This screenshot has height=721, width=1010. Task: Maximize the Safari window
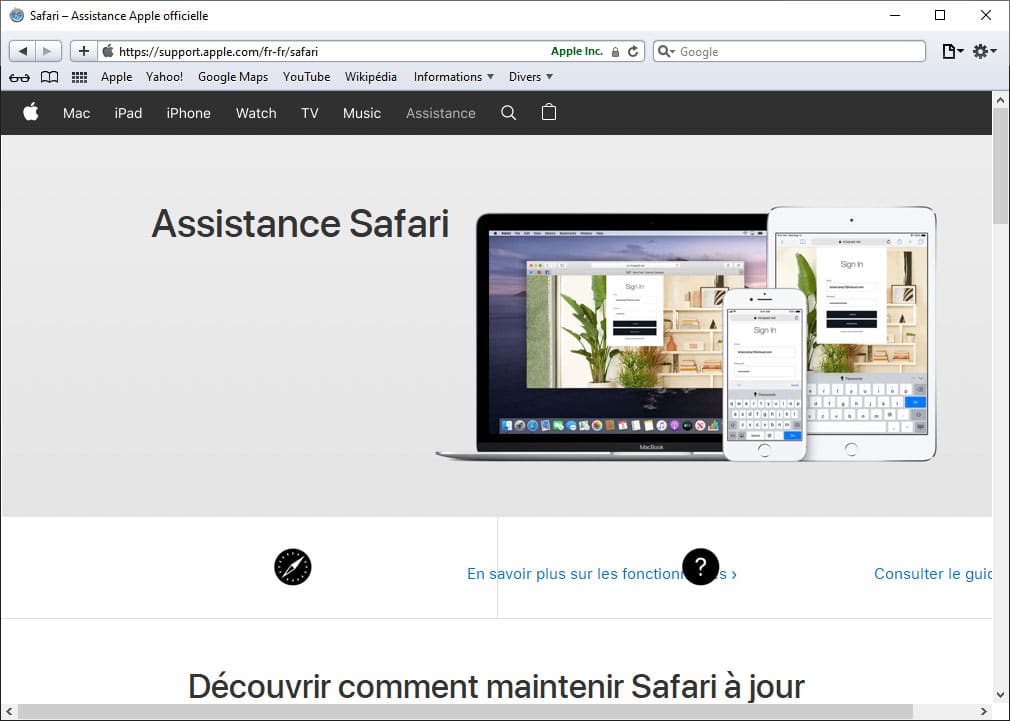[x=940, y=15]
